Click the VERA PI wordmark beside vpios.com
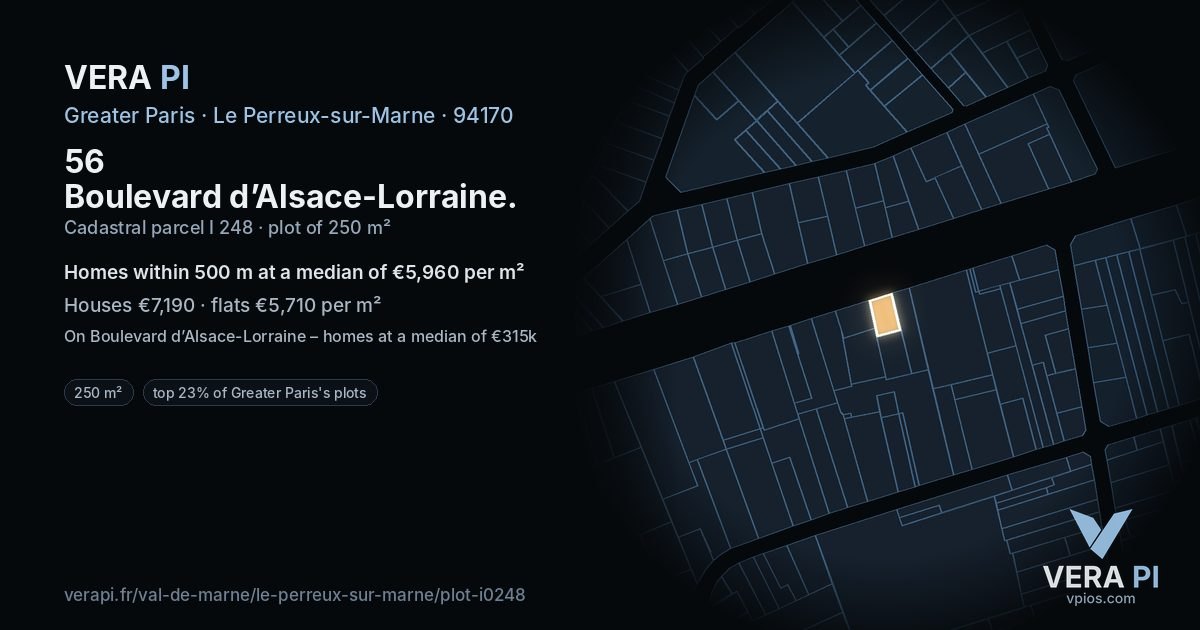The width and height of the screenshot is (1200, 630). [x=1100, y=577]
